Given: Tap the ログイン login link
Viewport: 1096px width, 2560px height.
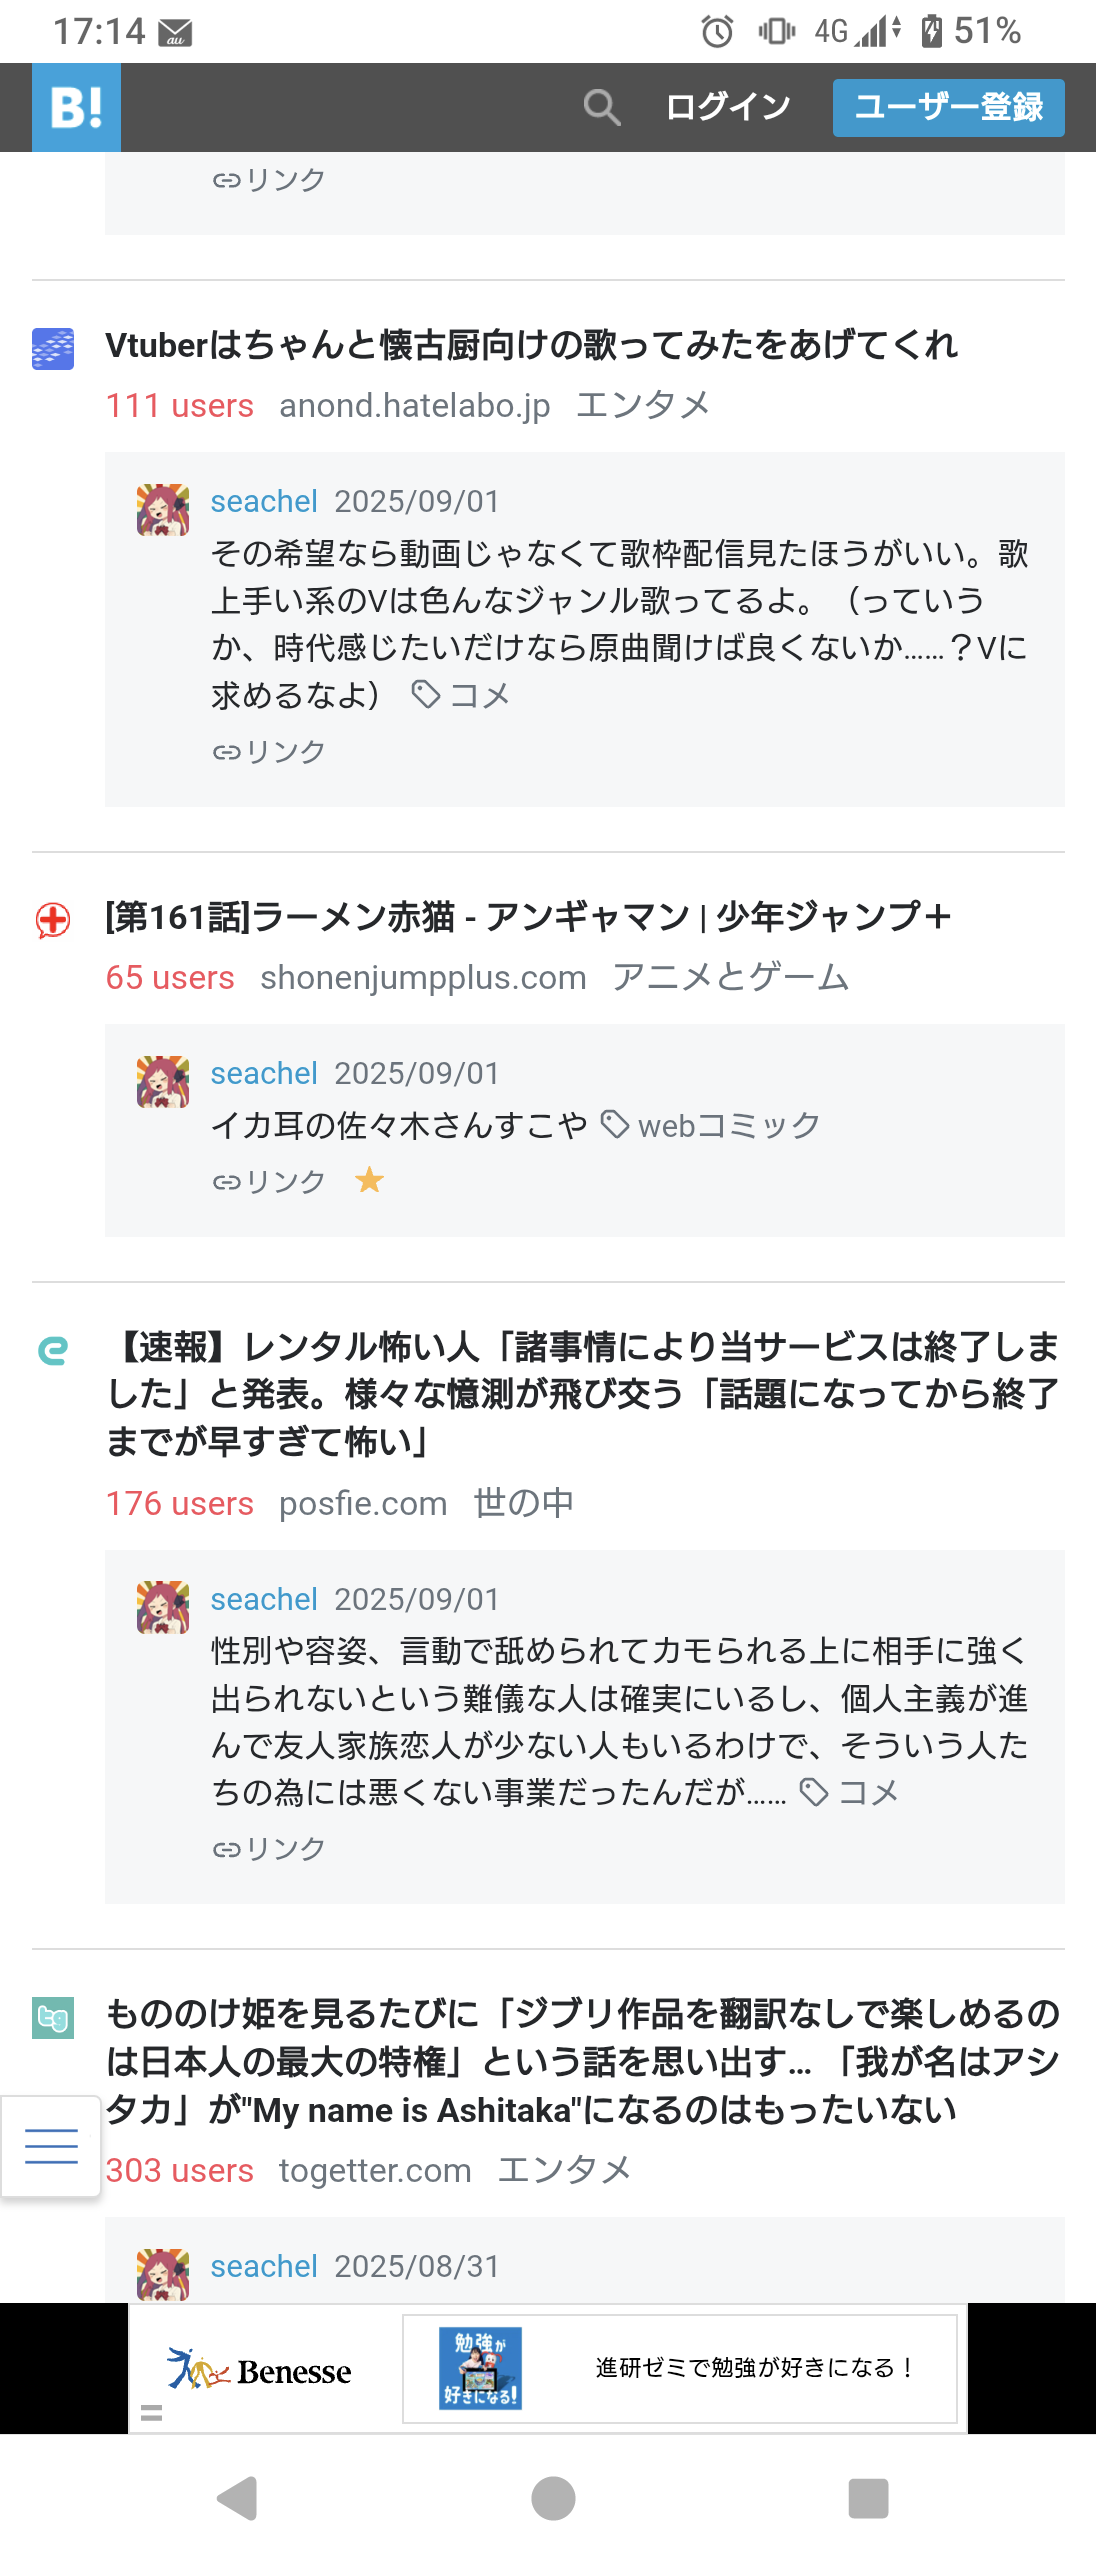Looking at the screenshot, I should point(728,107).
